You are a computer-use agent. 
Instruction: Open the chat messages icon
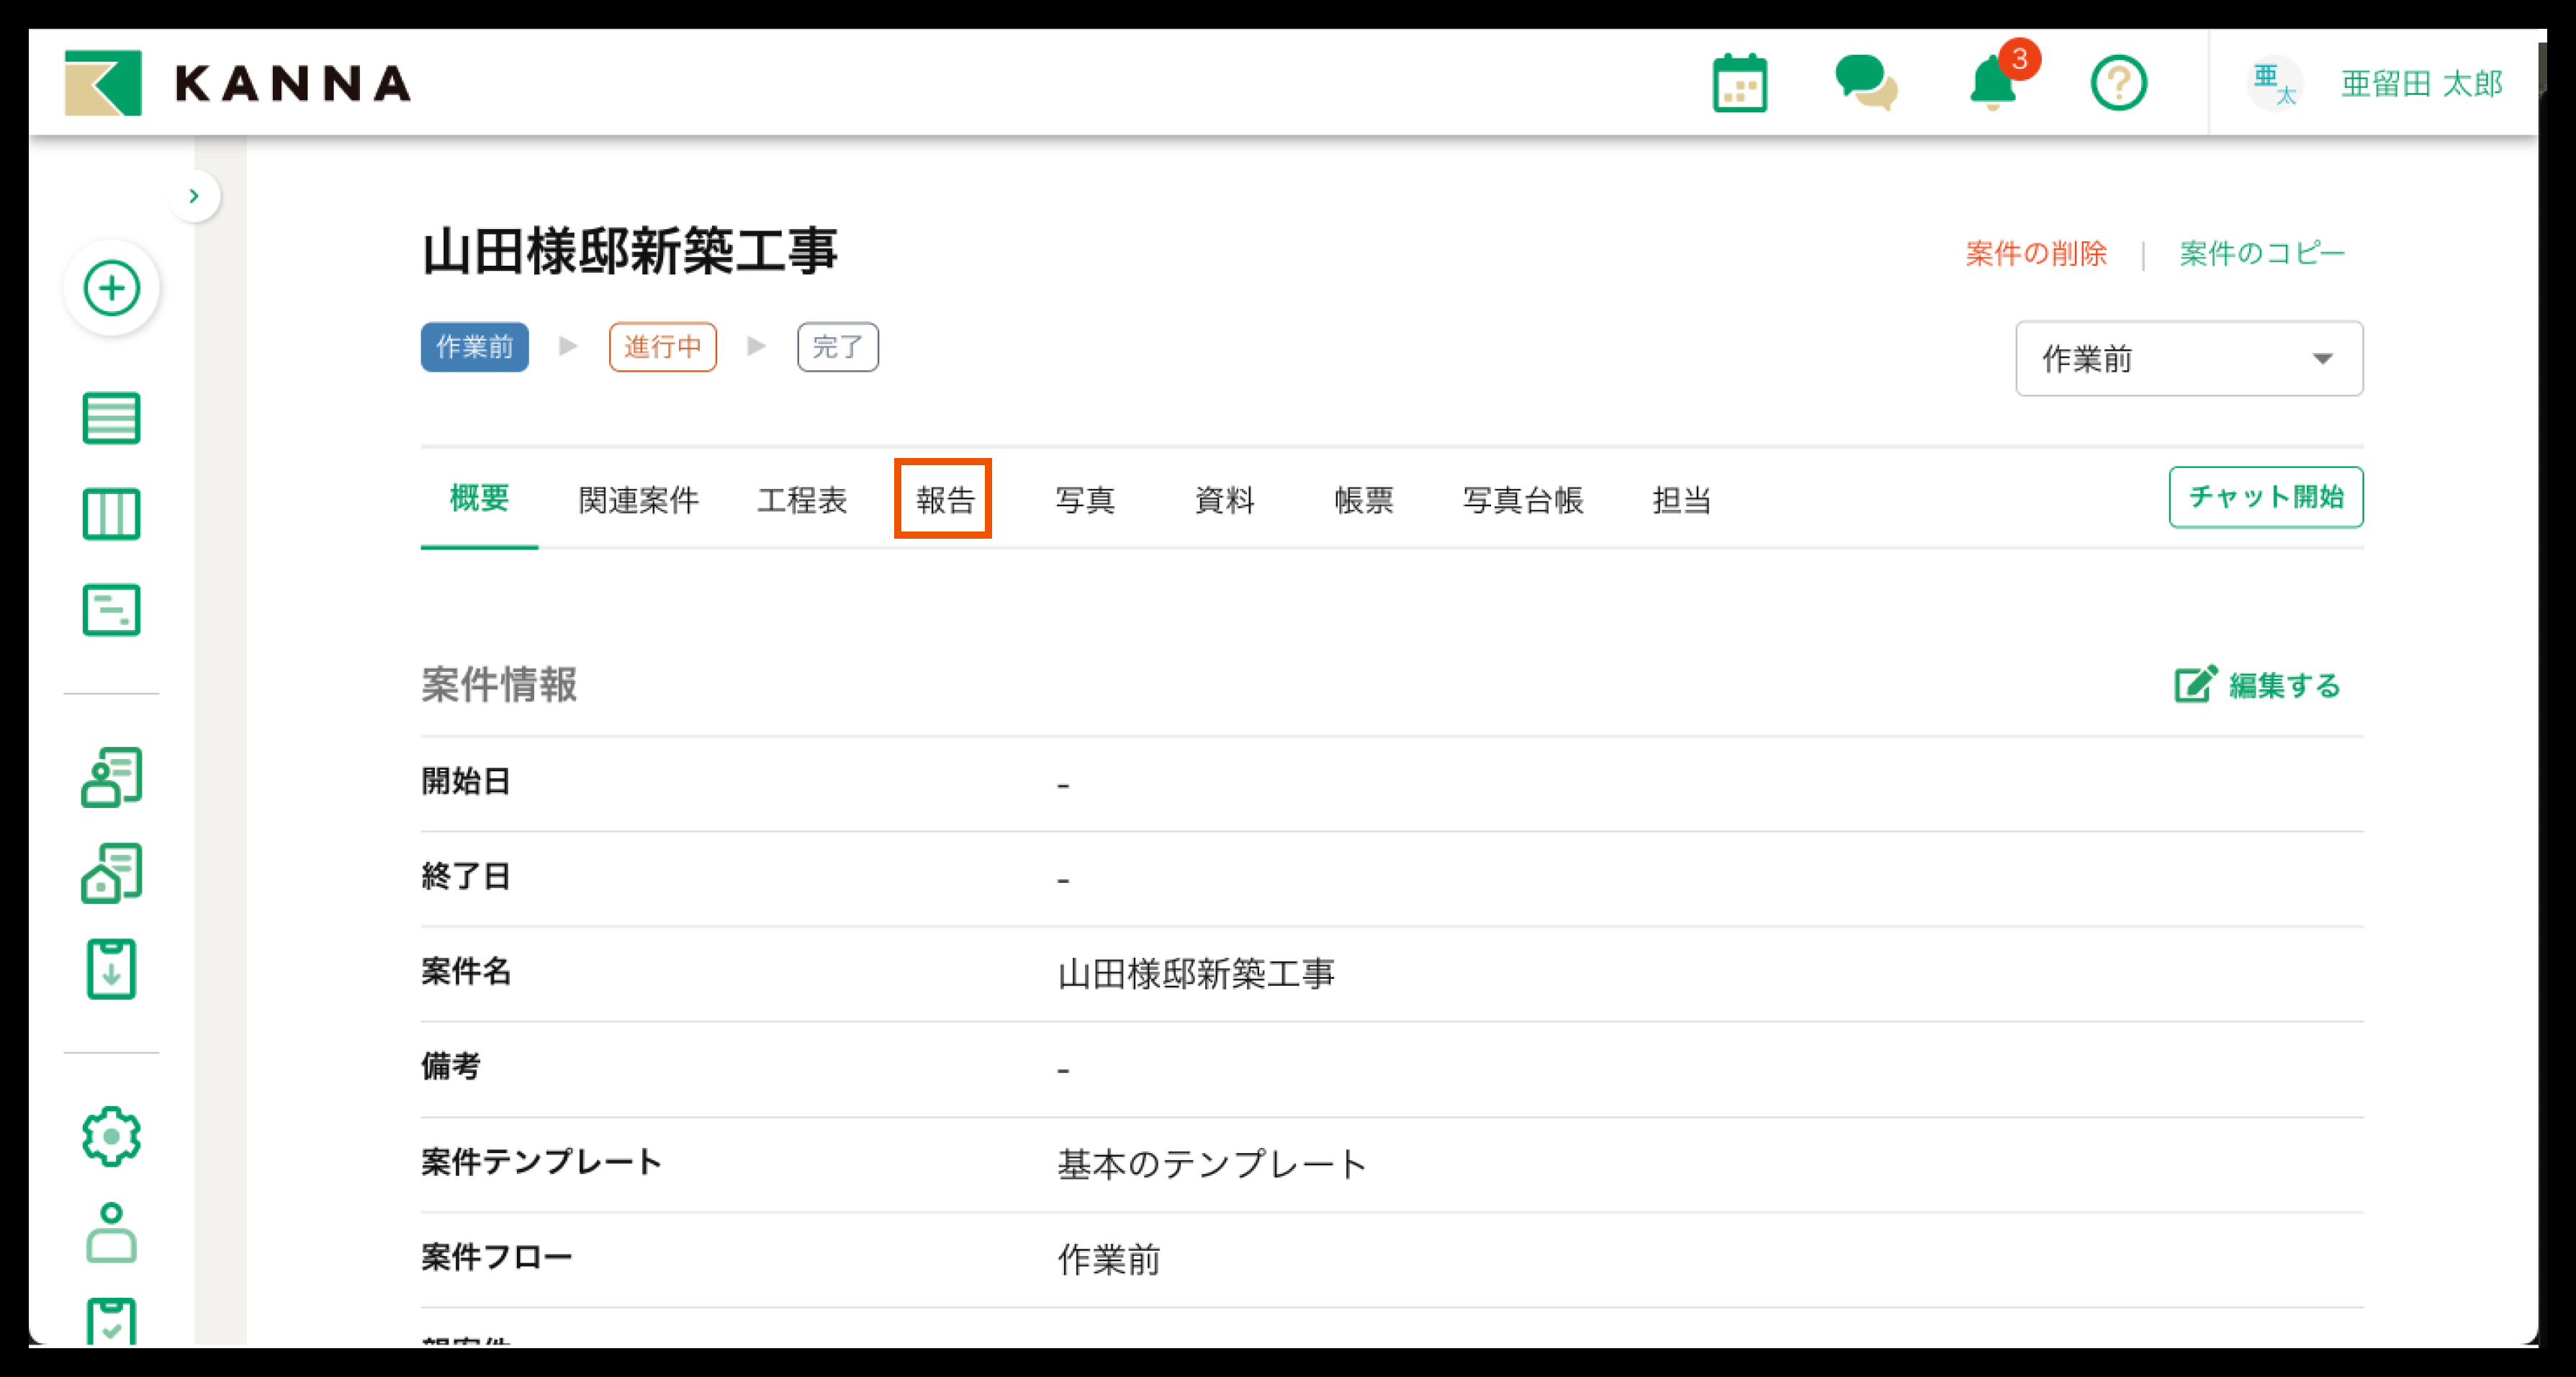click(x=1865, y=83)
